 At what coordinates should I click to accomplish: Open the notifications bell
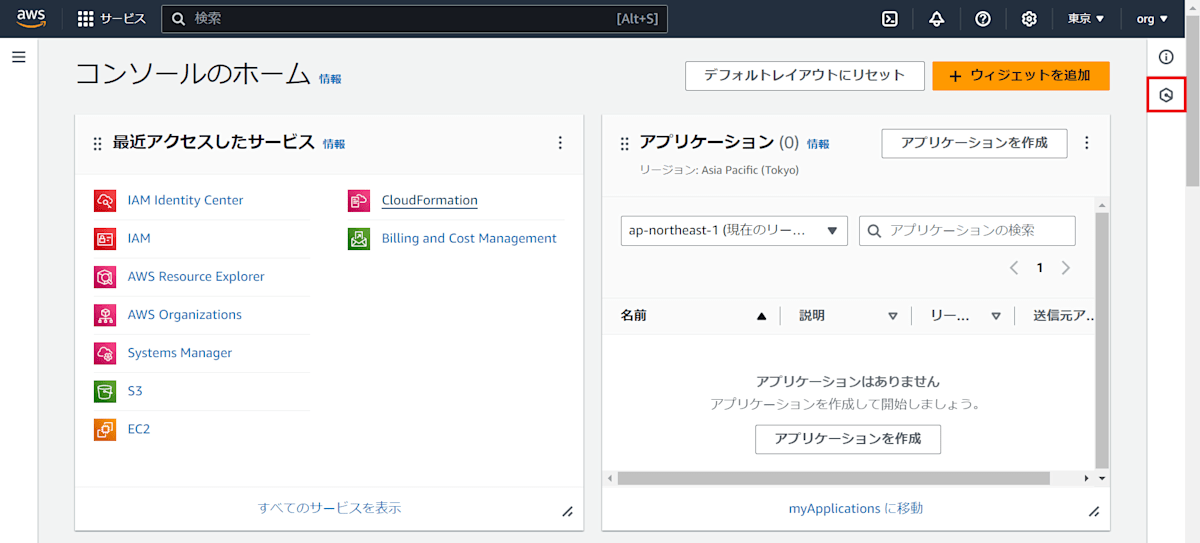[937, 19]
